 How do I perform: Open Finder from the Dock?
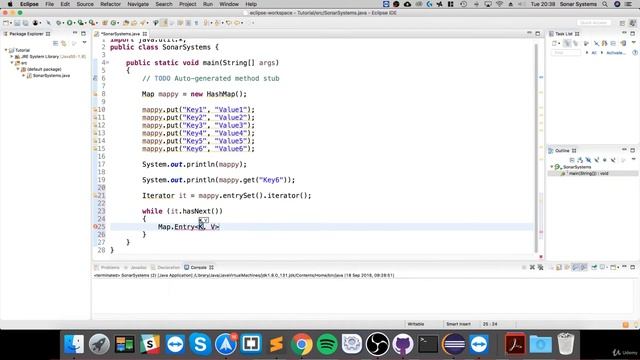coord(74,344)
